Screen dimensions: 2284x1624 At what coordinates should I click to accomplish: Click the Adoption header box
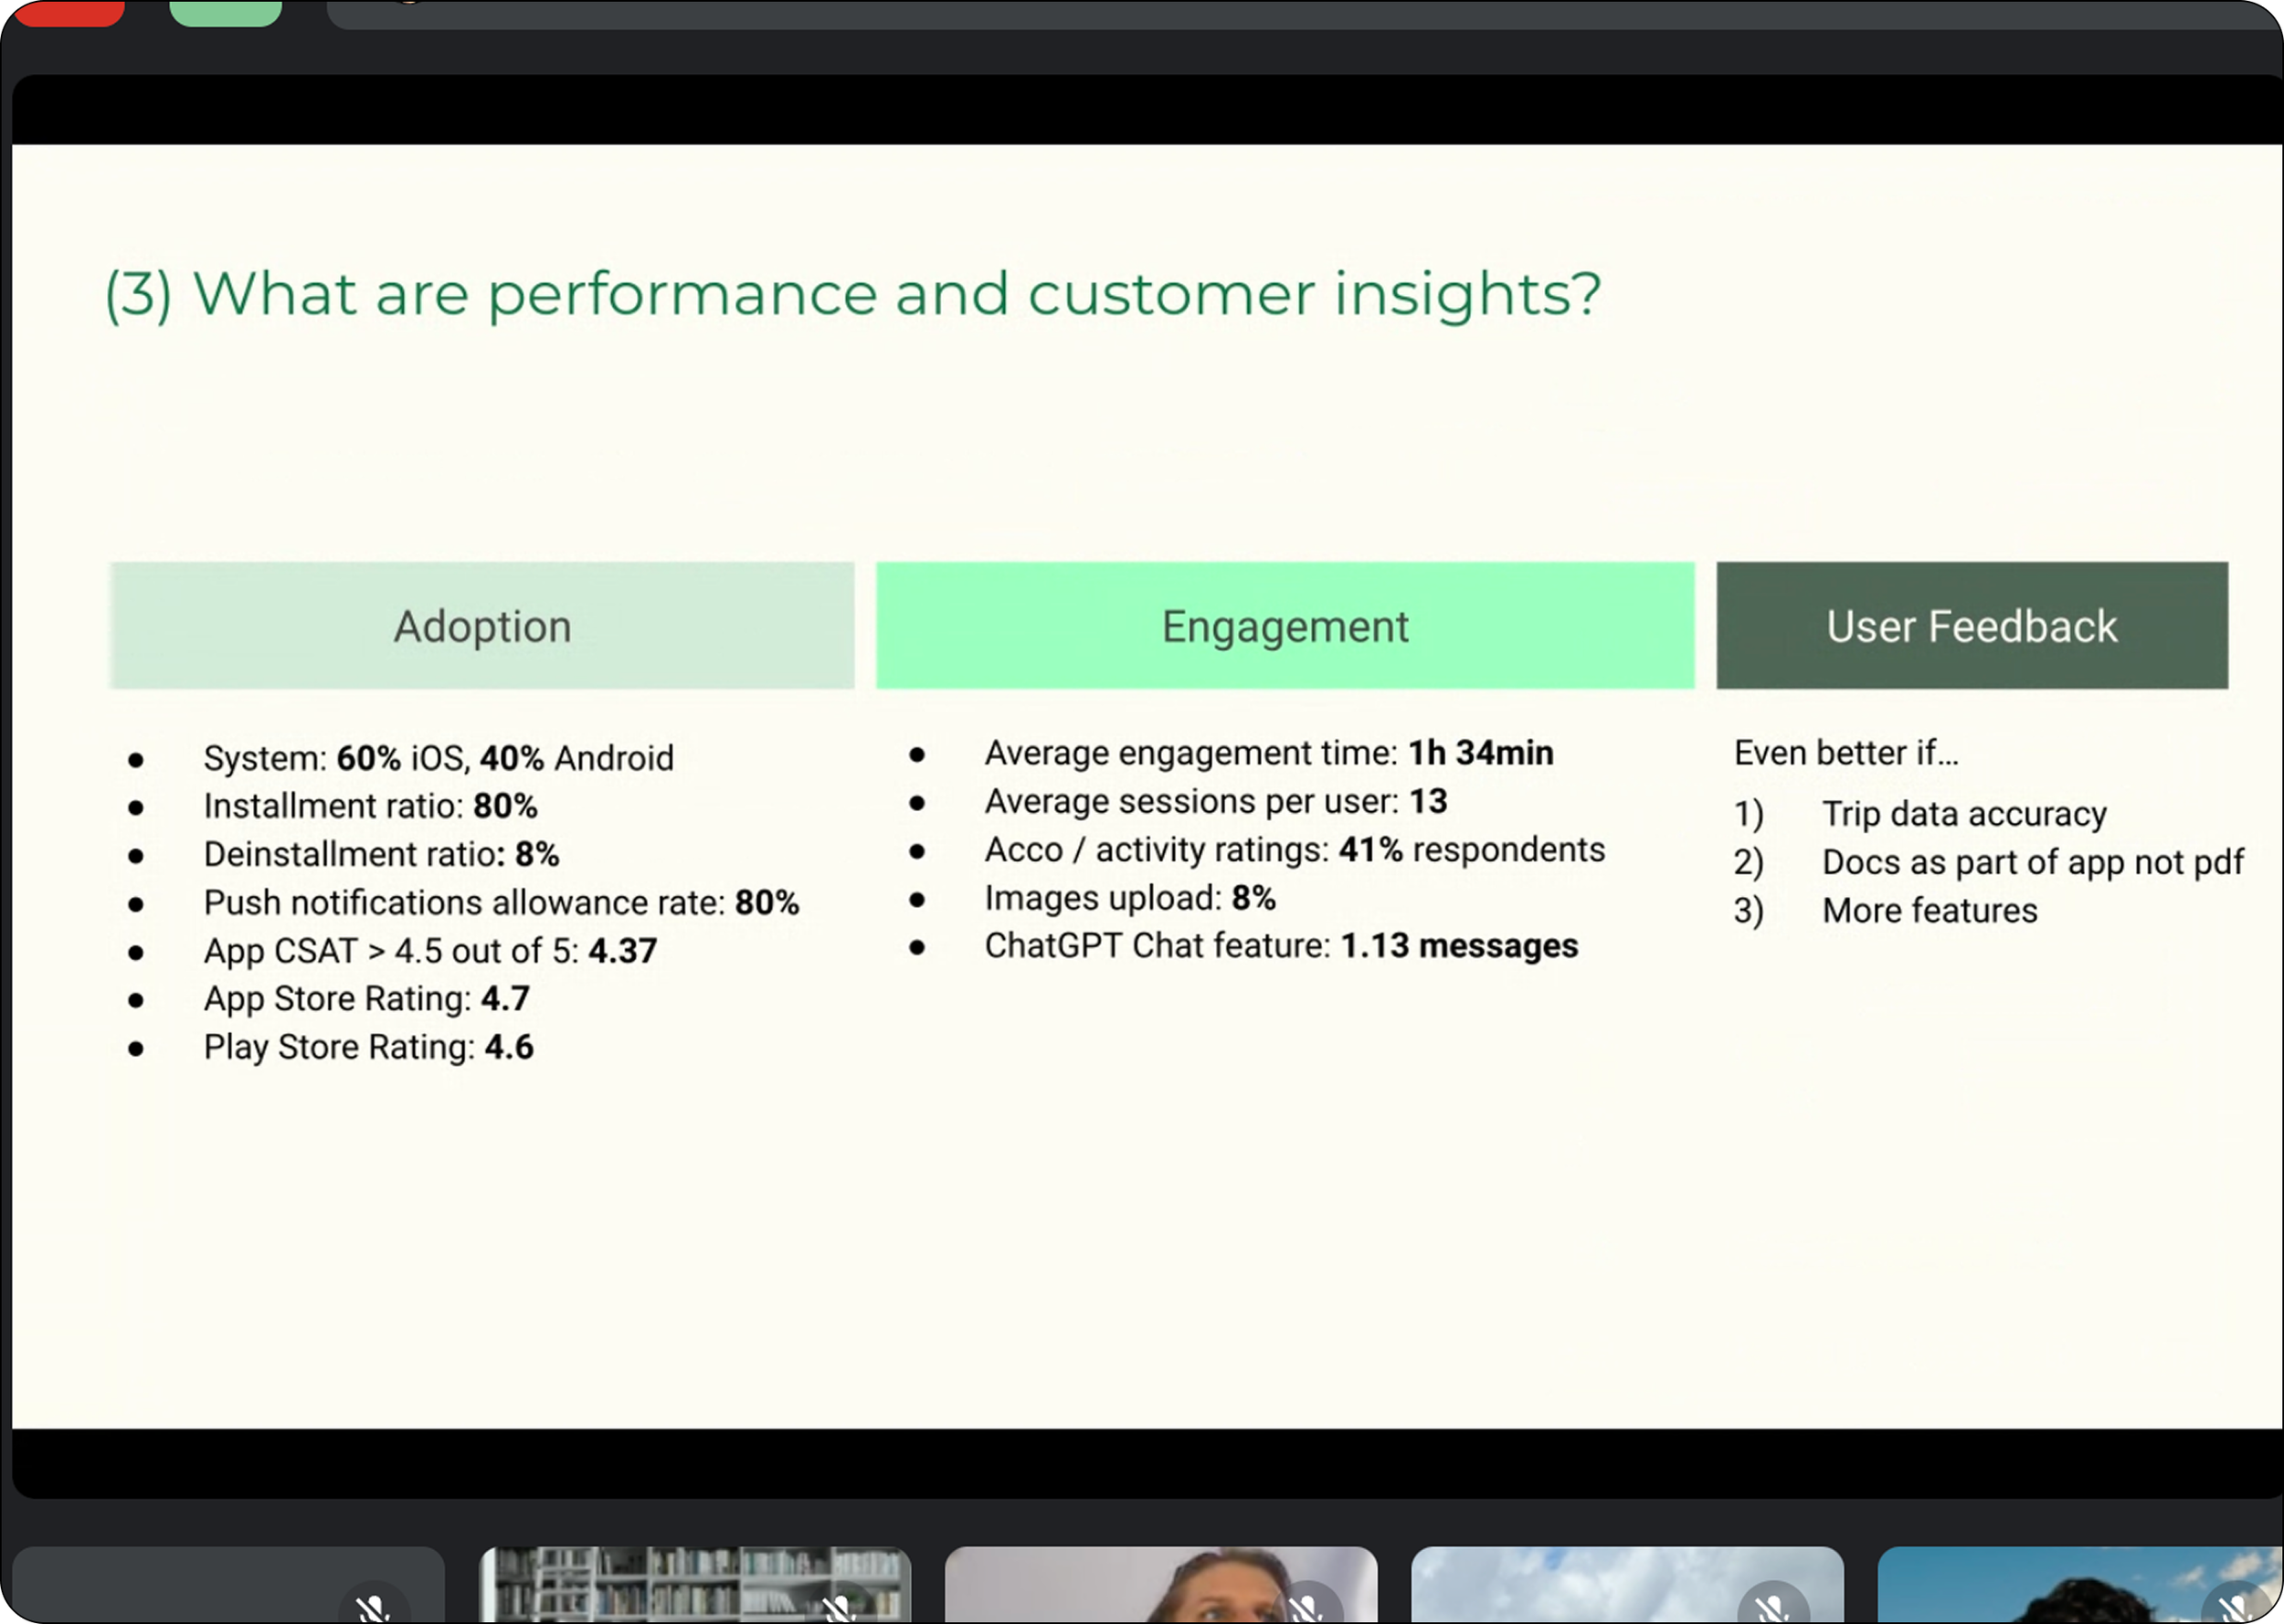pos(482,625)
